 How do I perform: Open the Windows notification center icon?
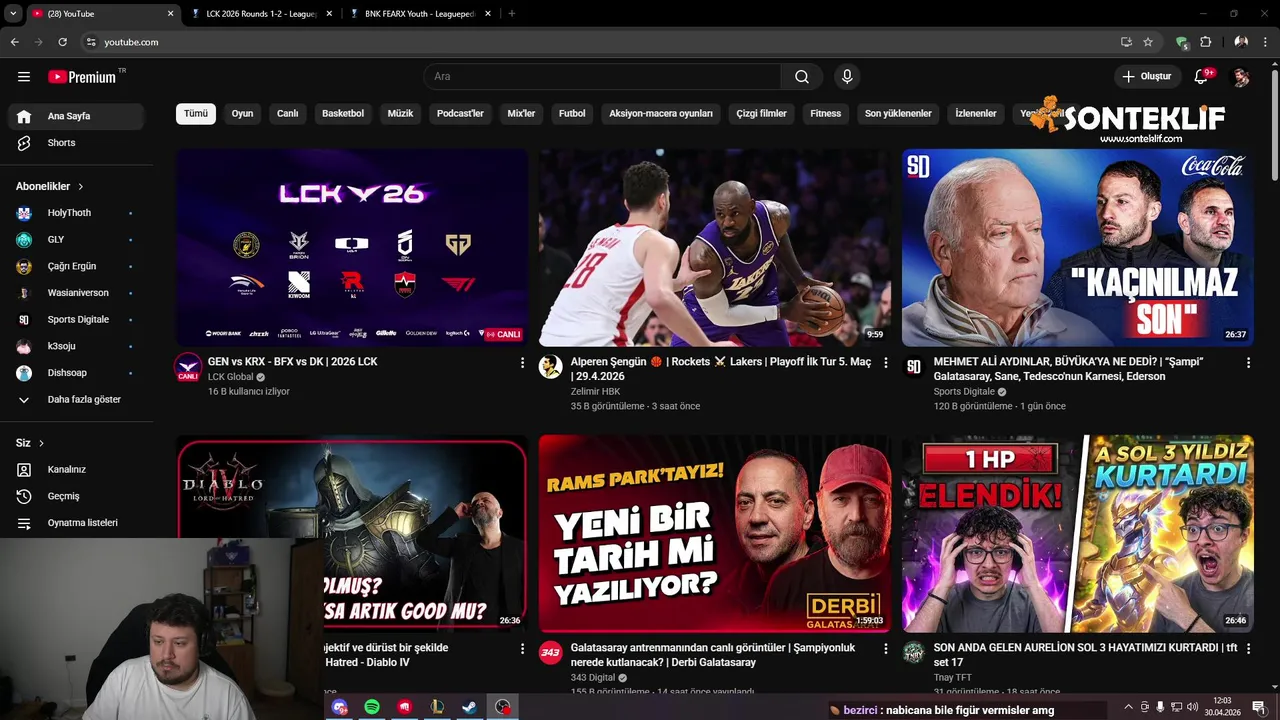tap(1259, 707)
